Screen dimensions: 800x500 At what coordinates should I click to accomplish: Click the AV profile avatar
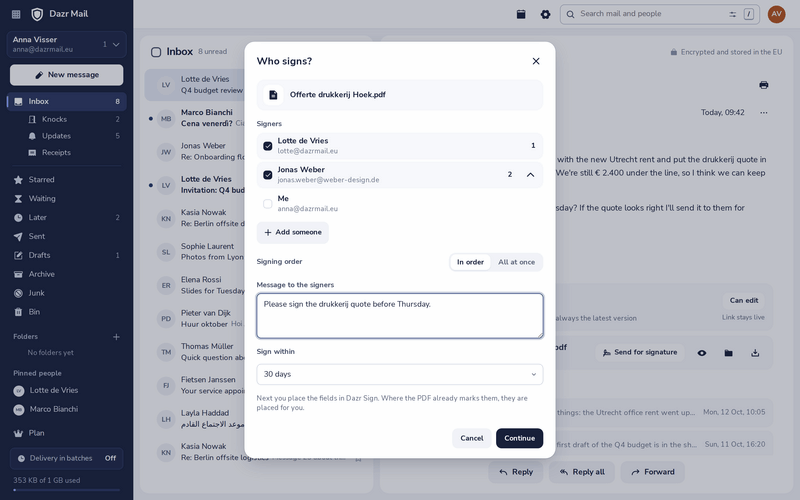click(777, 14)
